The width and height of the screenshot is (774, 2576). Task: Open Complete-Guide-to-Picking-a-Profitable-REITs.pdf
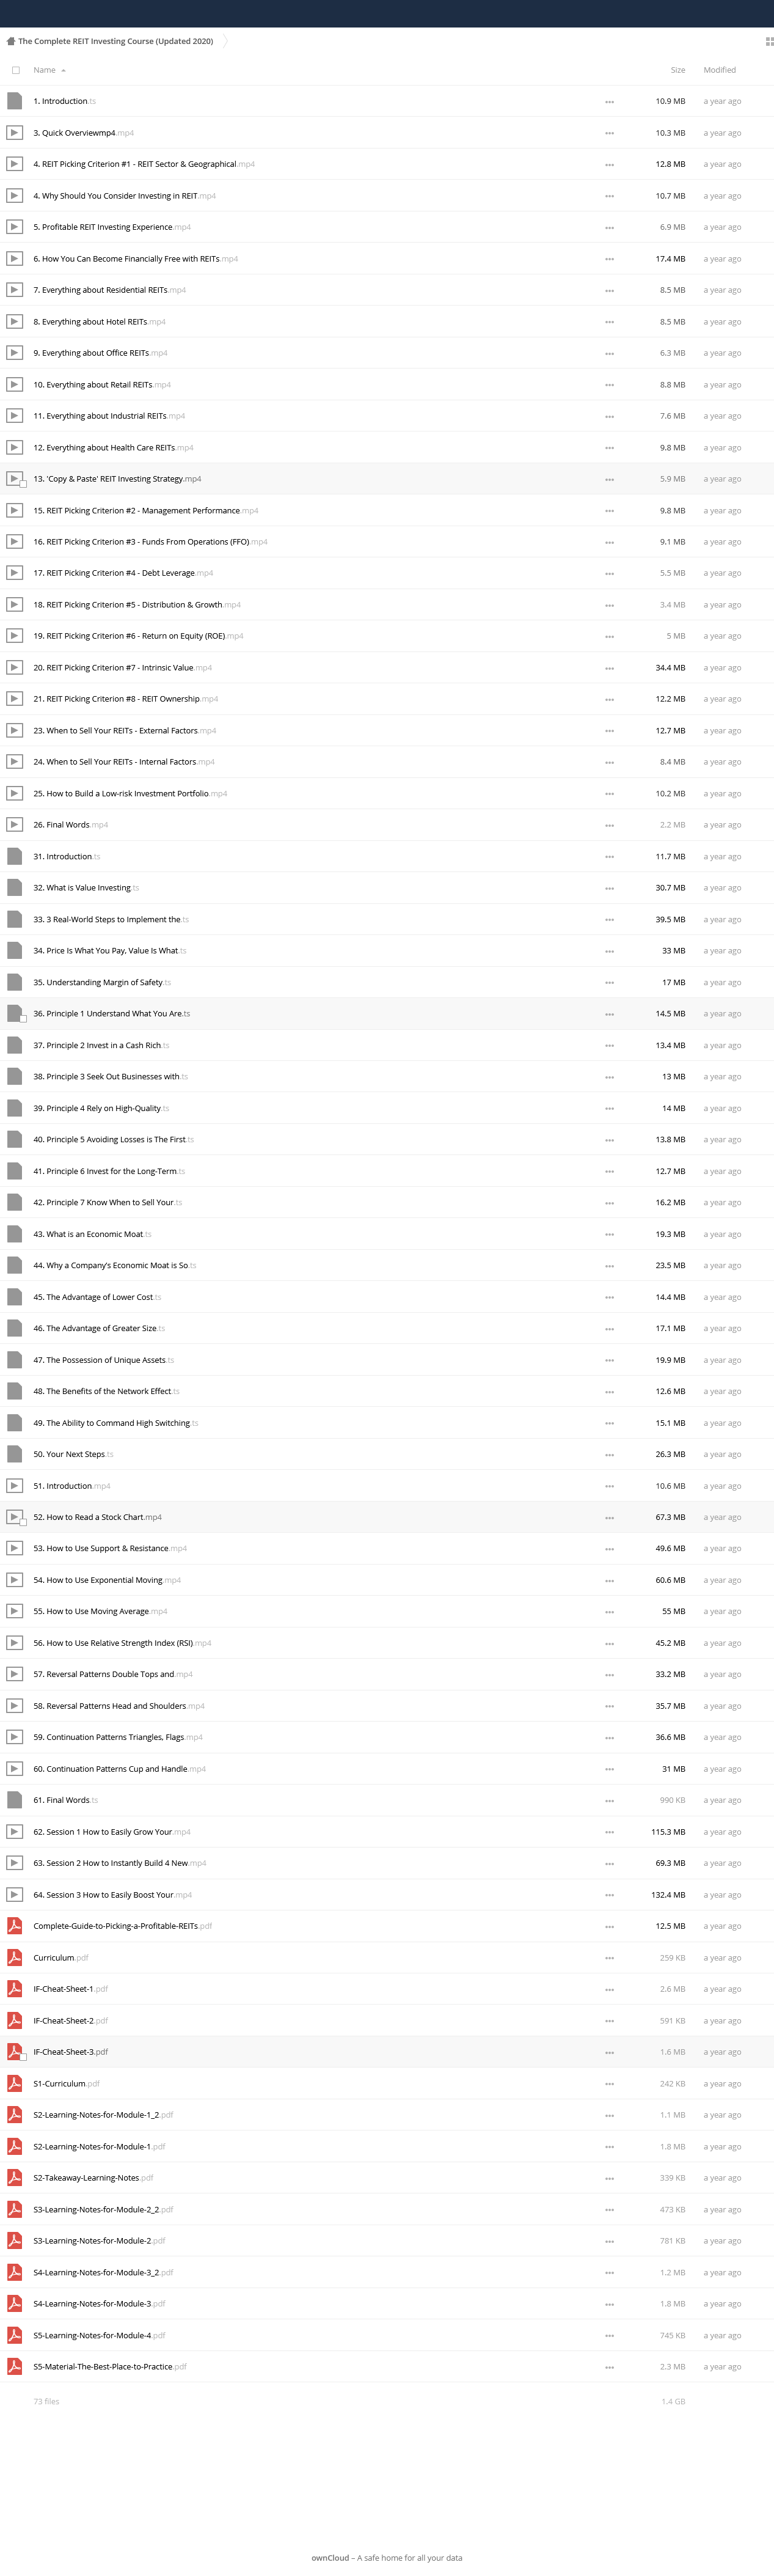coord(115,1926)
